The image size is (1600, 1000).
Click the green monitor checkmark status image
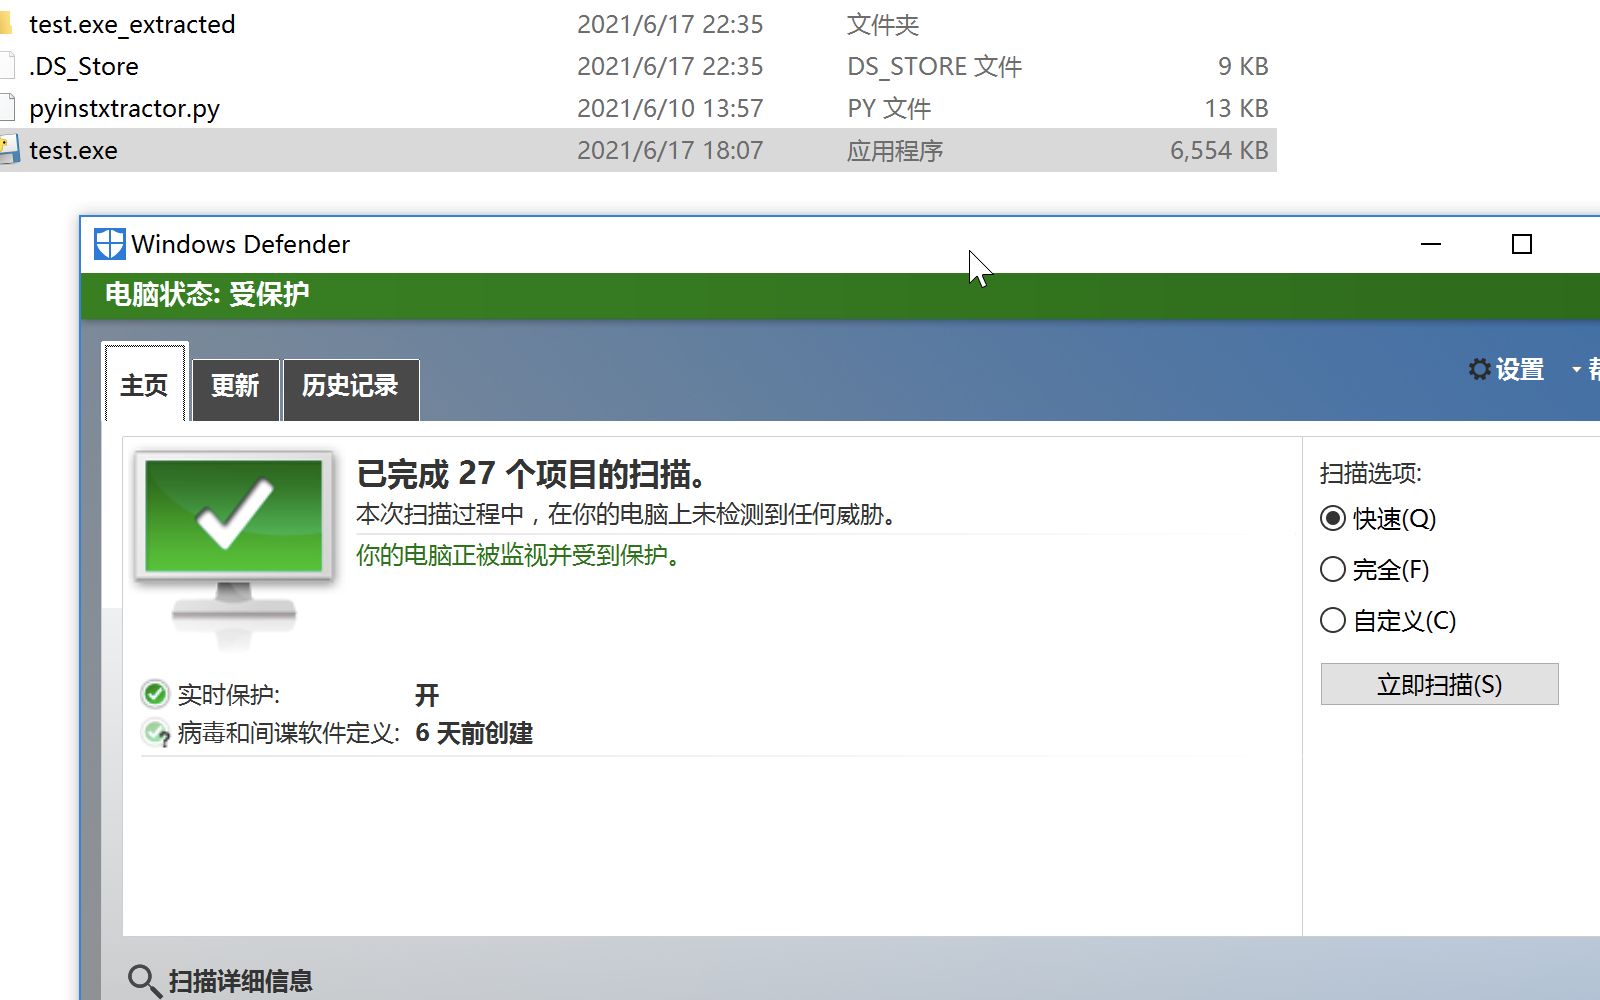pos(235,549)
